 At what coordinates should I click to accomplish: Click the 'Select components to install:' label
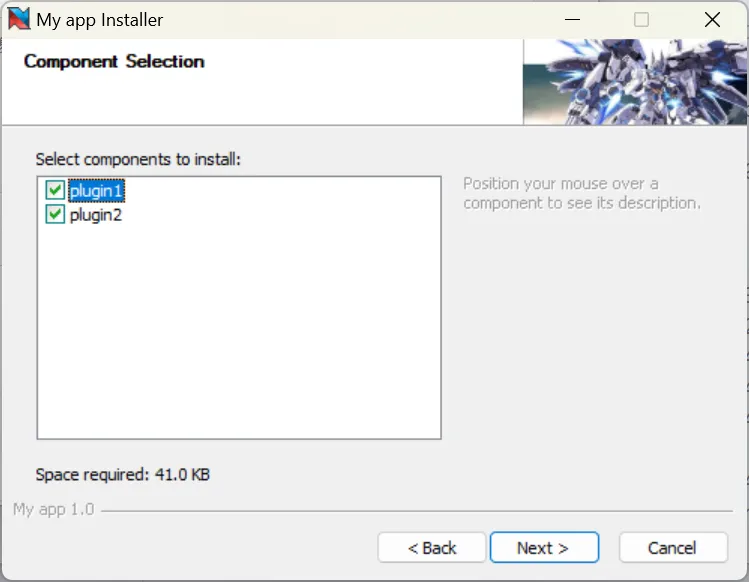point(138,159)
